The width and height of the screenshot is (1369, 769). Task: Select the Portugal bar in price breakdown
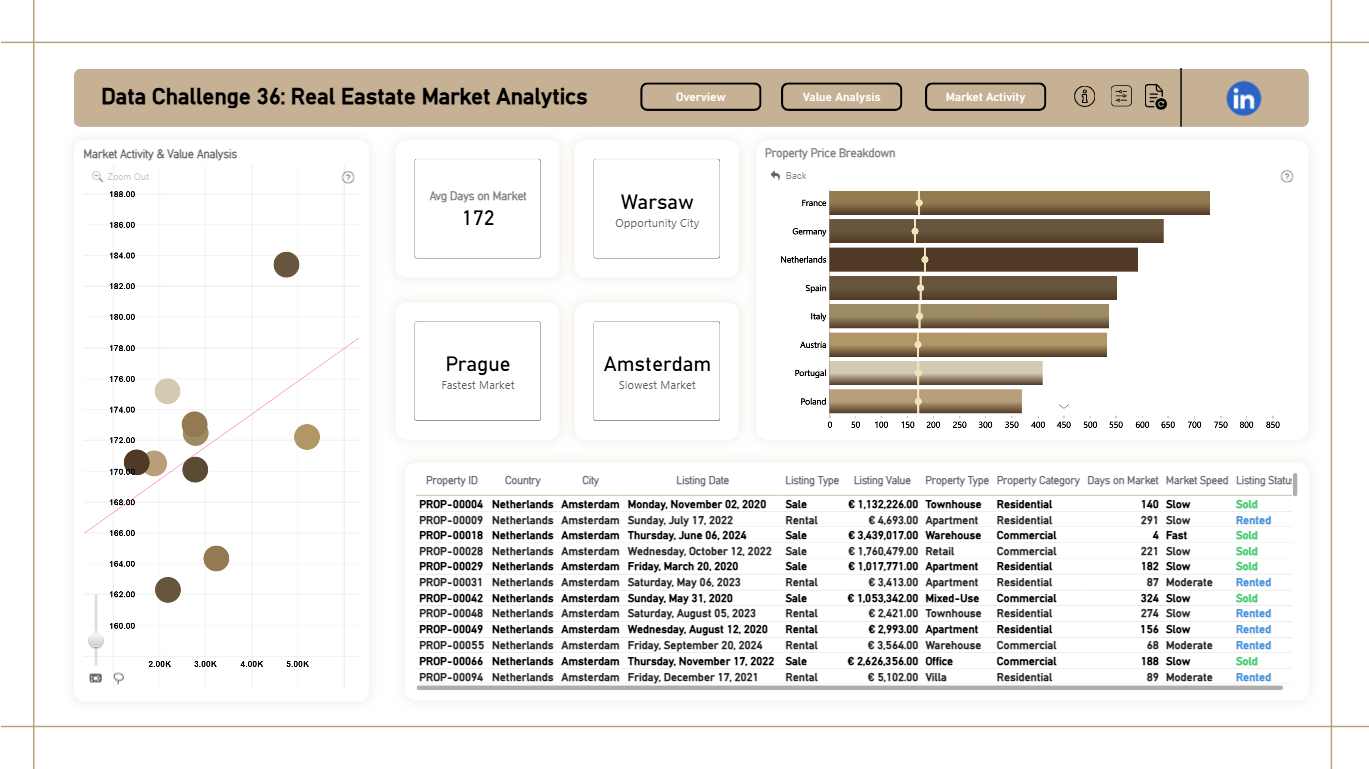(936, 373)
